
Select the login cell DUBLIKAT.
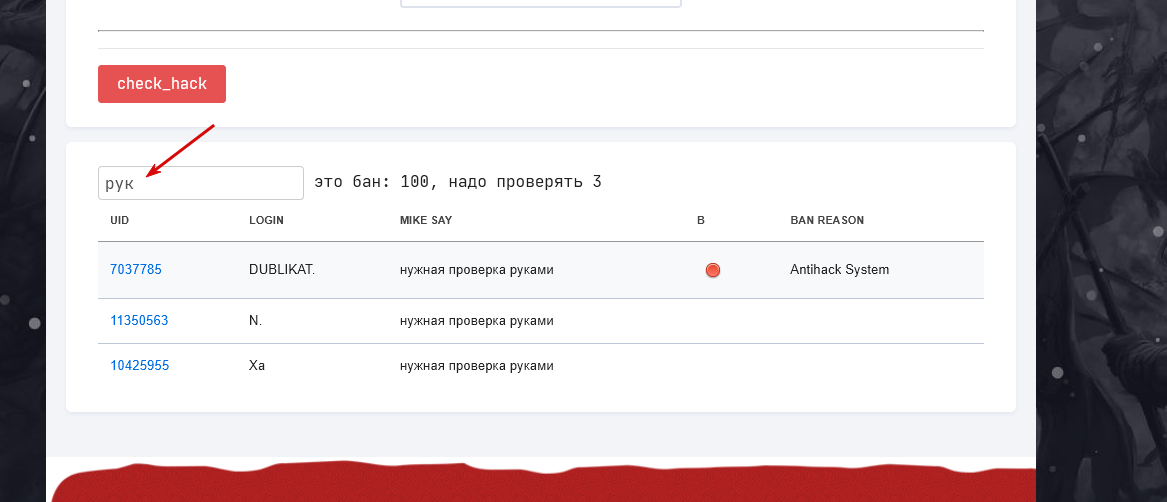click(x=282, y=270)
